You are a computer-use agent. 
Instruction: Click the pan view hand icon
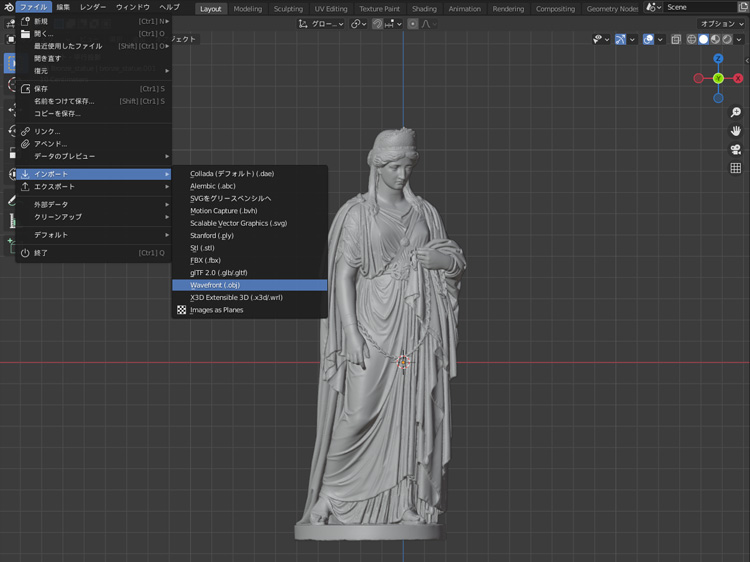point(736,131)
